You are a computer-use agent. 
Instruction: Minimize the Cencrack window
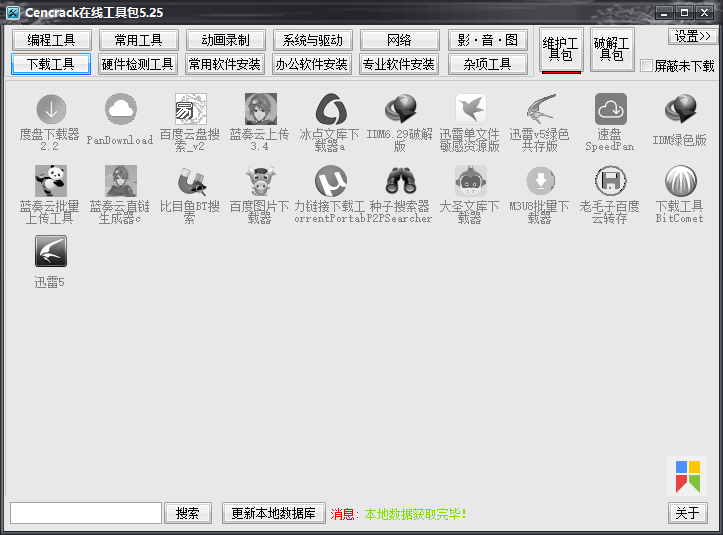(664, 13)
